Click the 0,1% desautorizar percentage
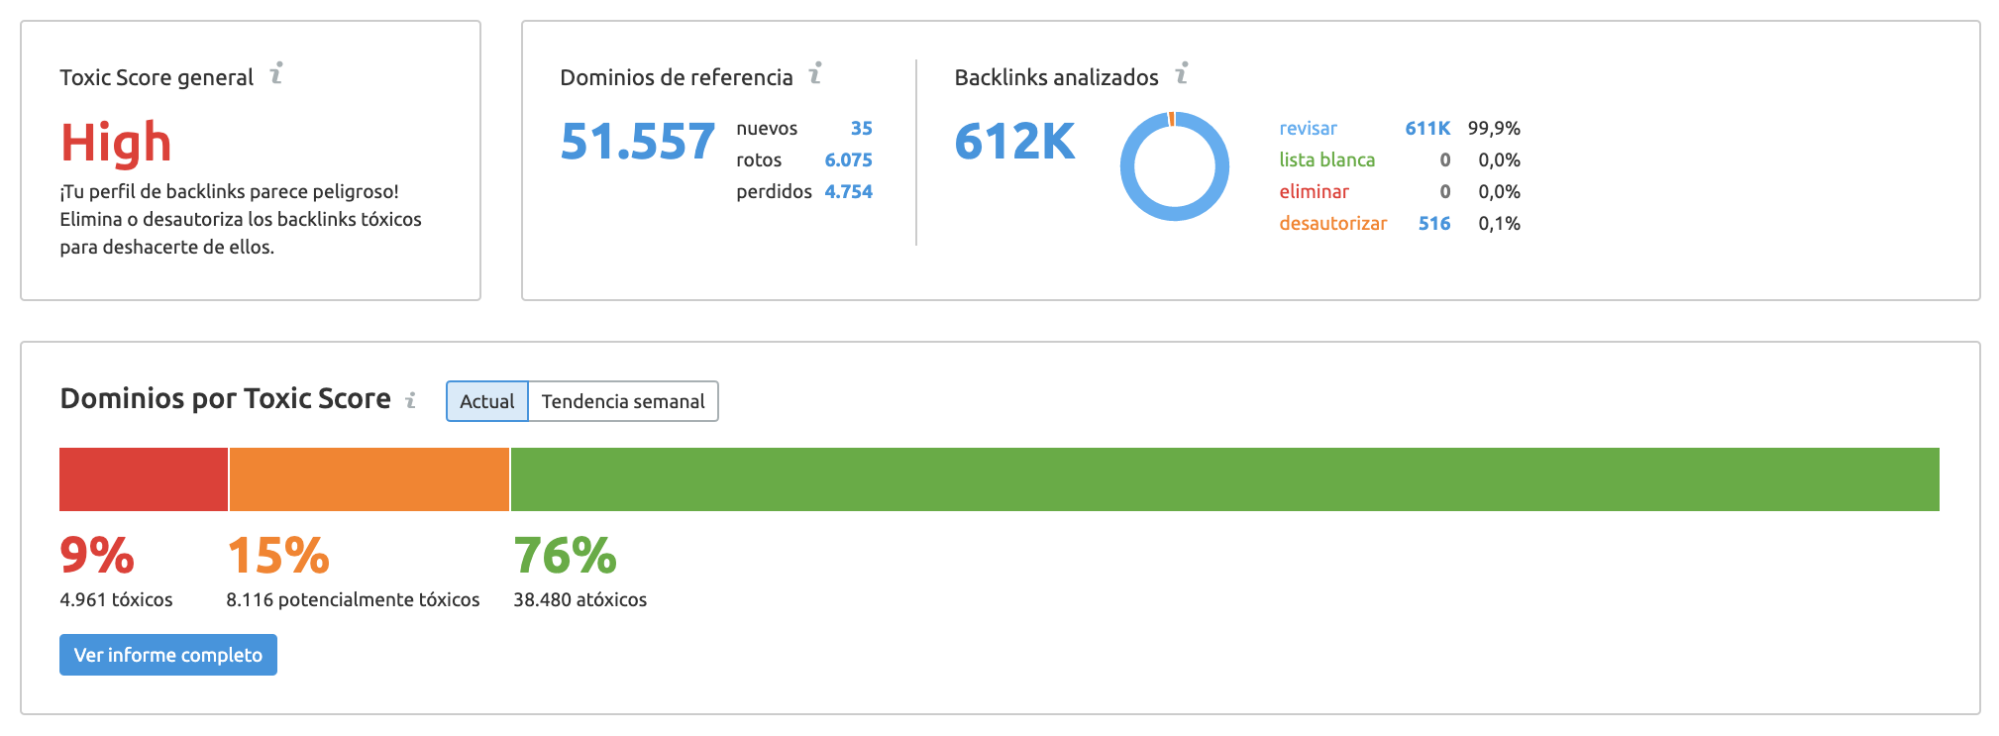This screenshot has width=1999, height=736. 1499,224
